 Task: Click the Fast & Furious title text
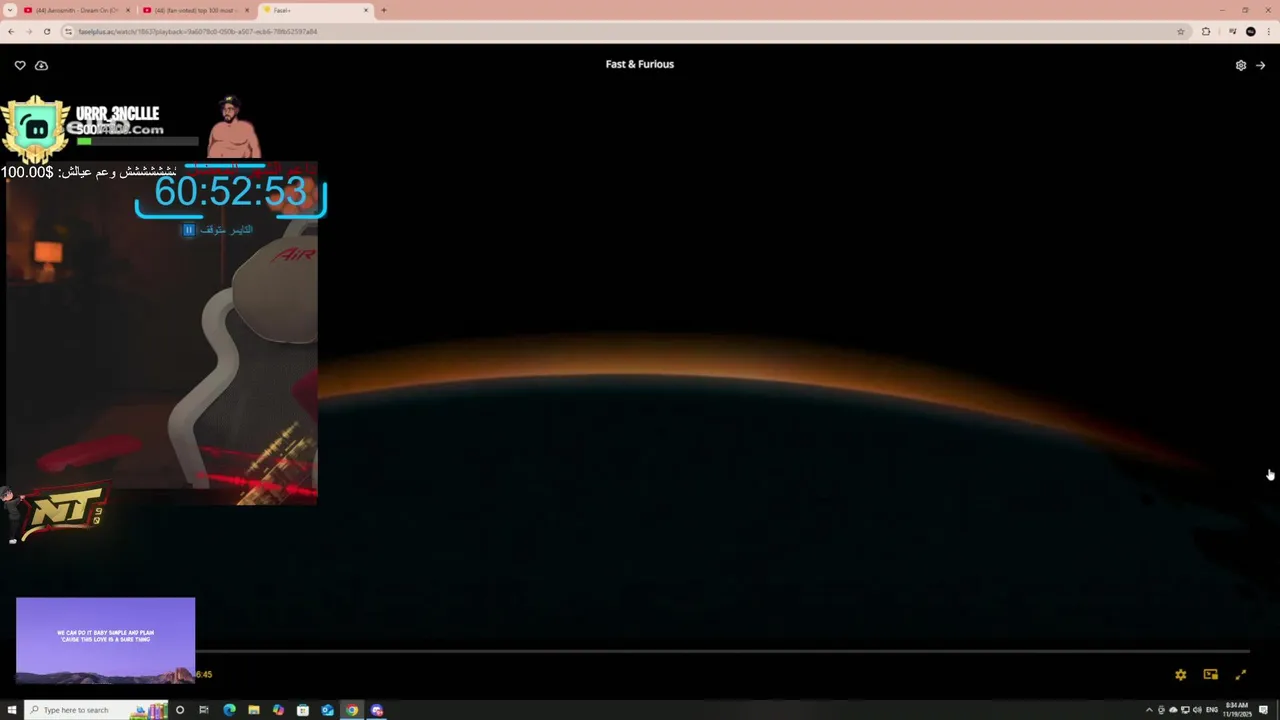coord(640,64)
